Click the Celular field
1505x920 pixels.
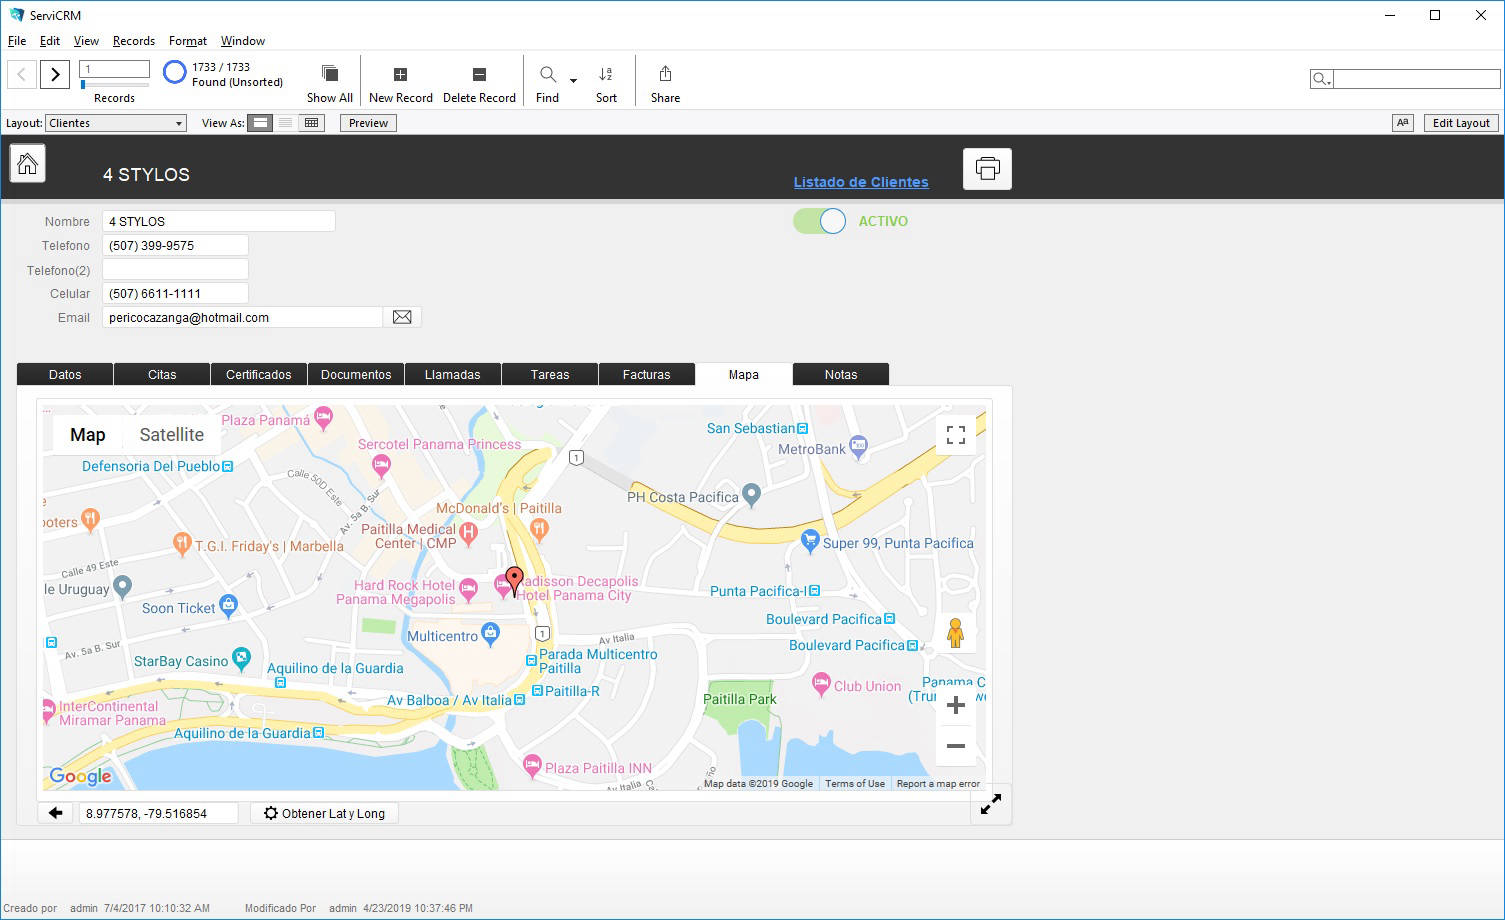coord(175,293)
